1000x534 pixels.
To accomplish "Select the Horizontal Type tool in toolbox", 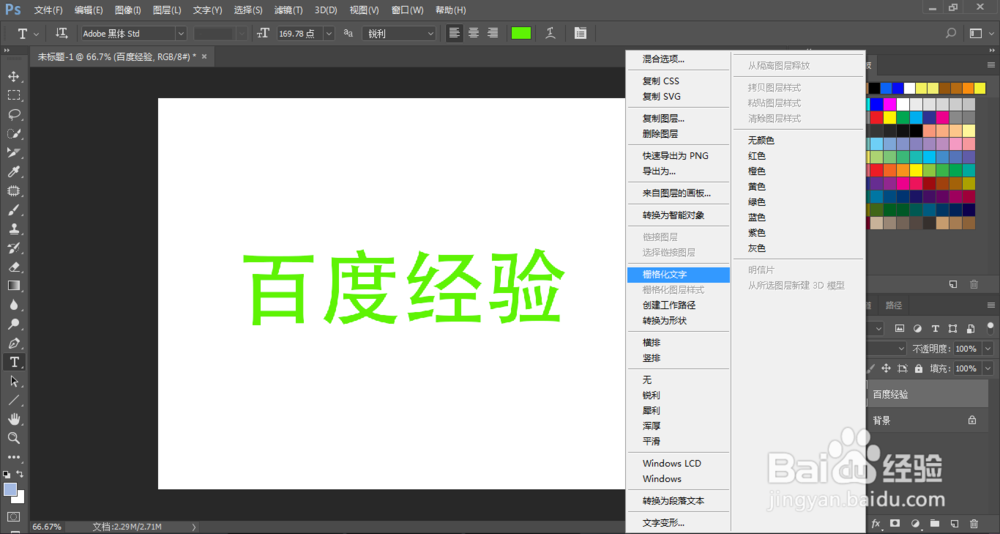I will pyautogui.click(x=13, y=362).
